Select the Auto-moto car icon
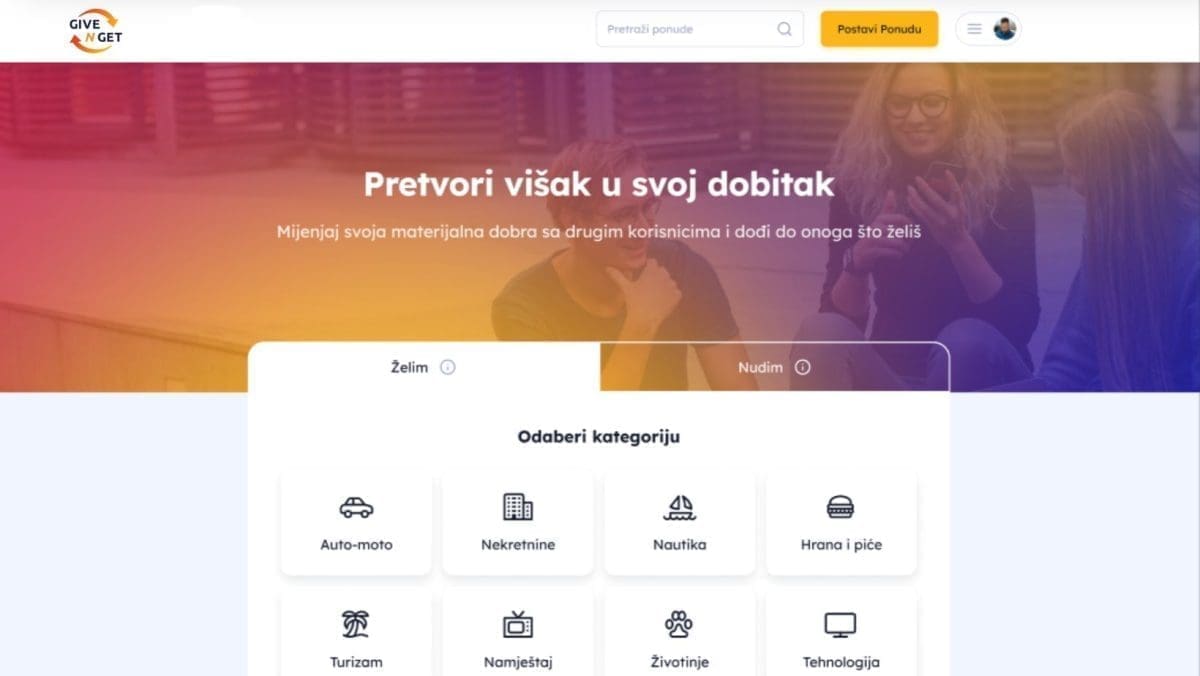The width and height of the screenshot is (1200, 676). pos(356,508)
